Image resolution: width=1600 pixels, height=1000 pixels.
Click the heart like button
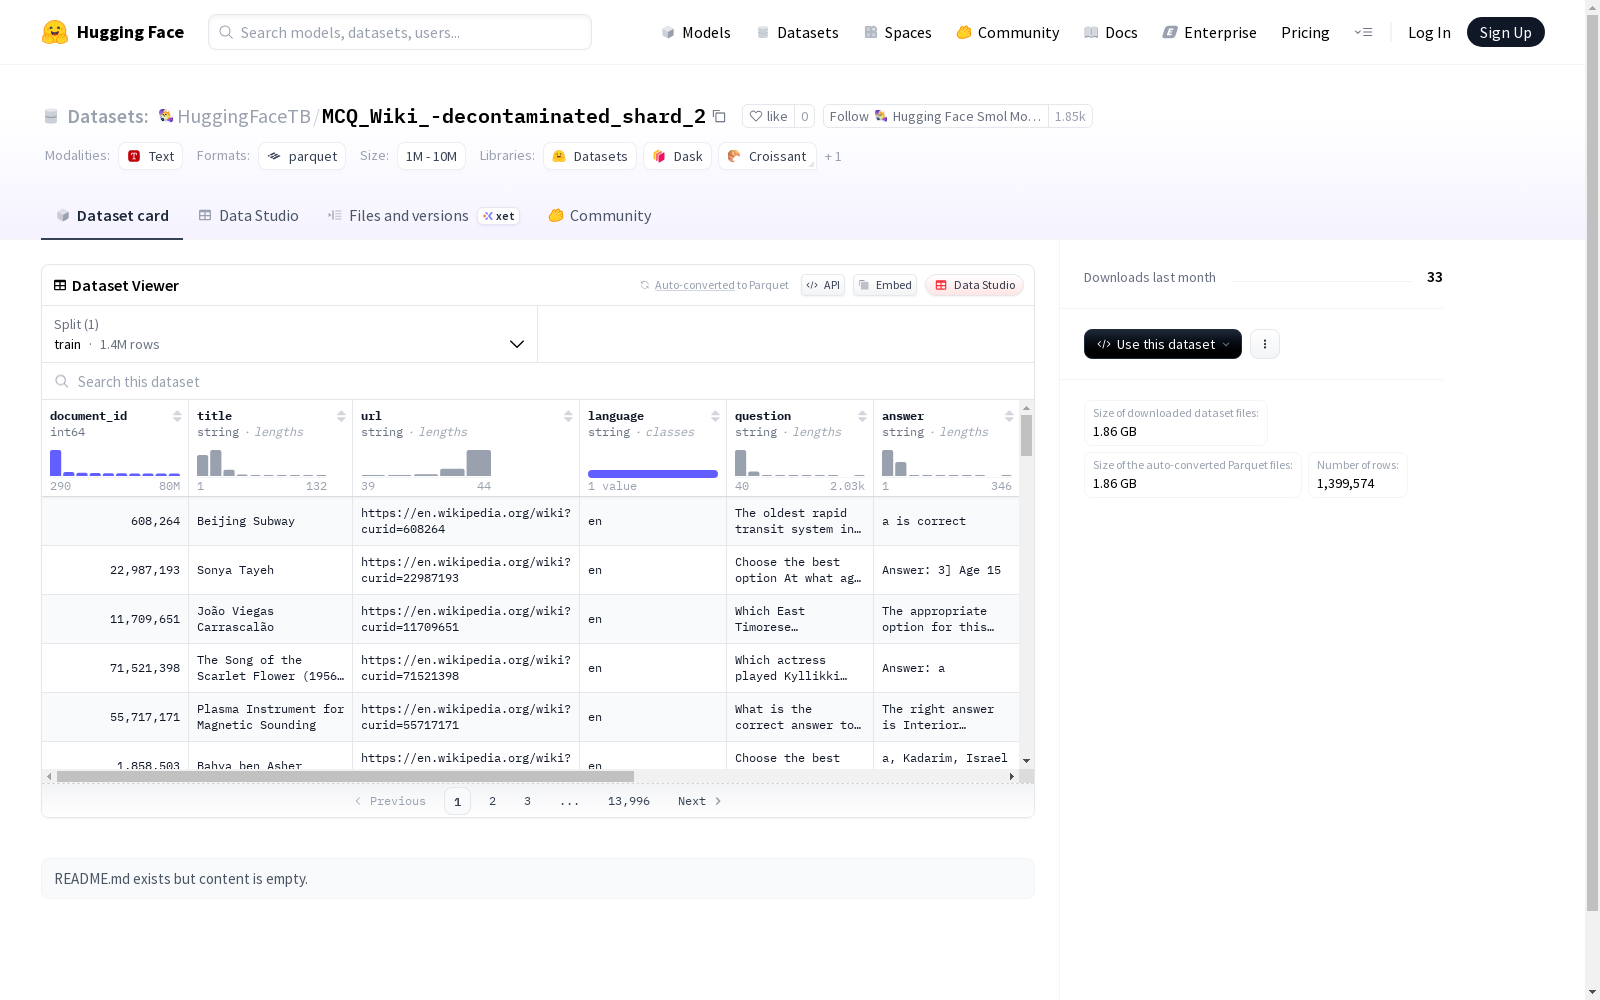[x=768, y=116]
